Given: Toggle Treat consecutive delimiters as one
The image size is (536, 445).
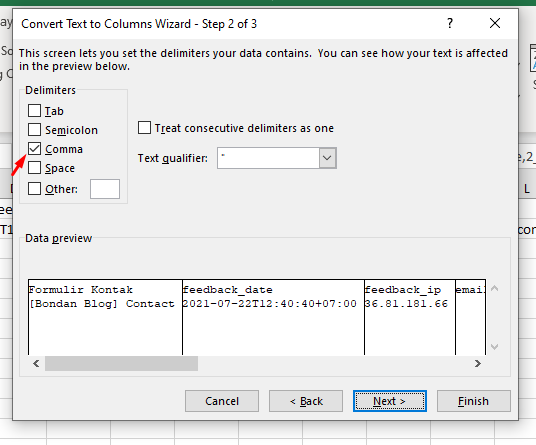Looking at the screenshot, I should tap(144, 128).
